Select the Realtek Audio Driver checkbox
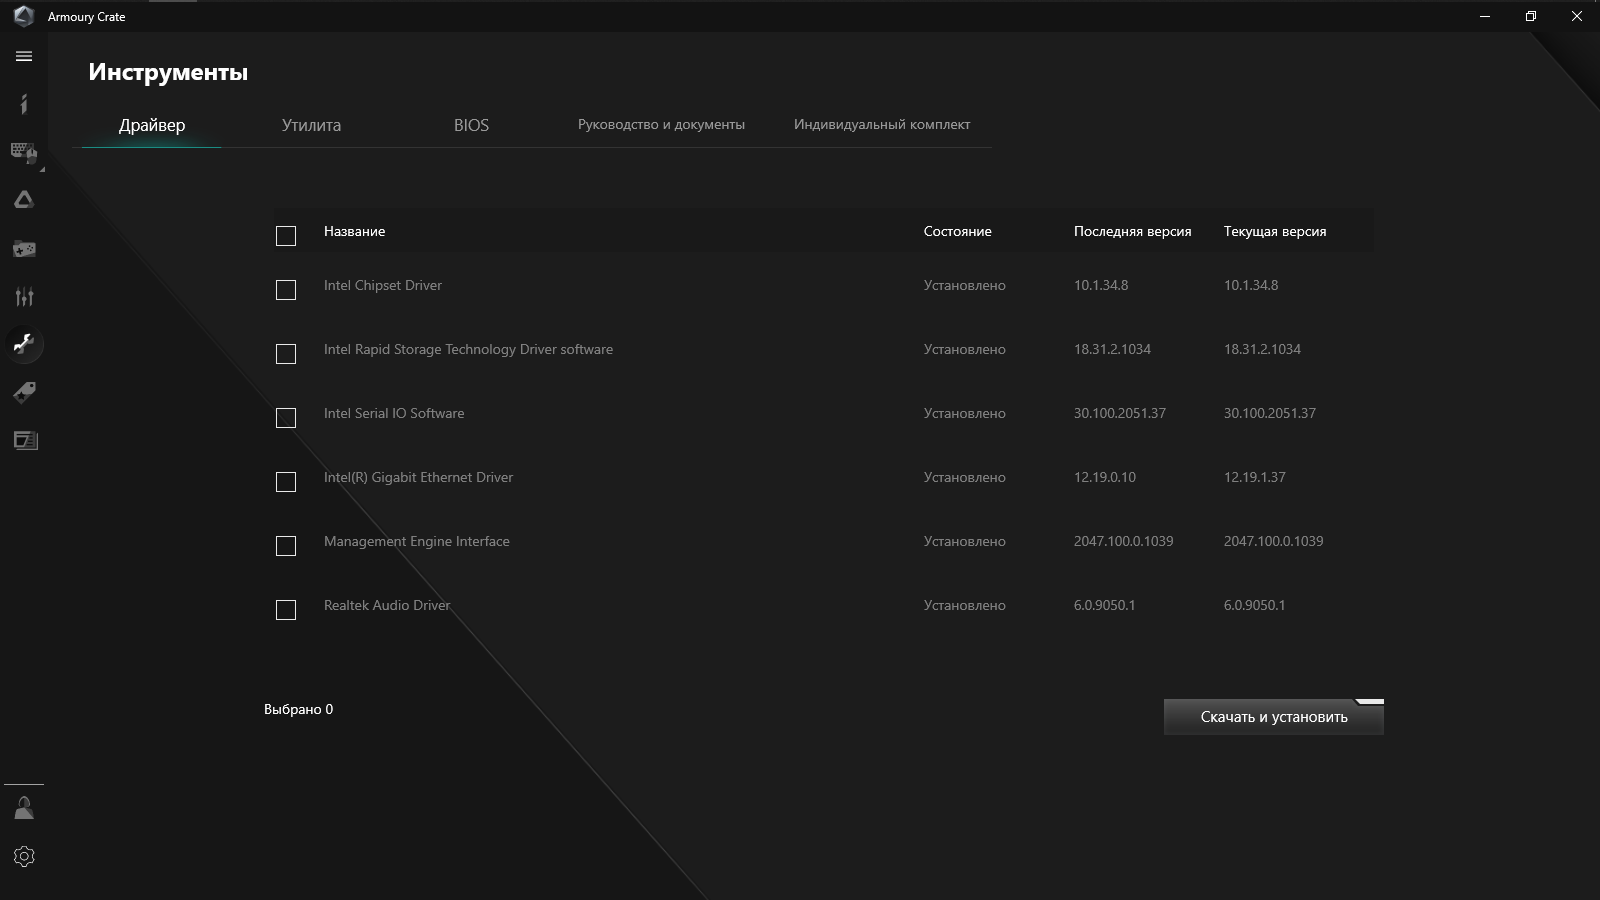This screenshot has width=1600, height=900. tap(286, 610)
